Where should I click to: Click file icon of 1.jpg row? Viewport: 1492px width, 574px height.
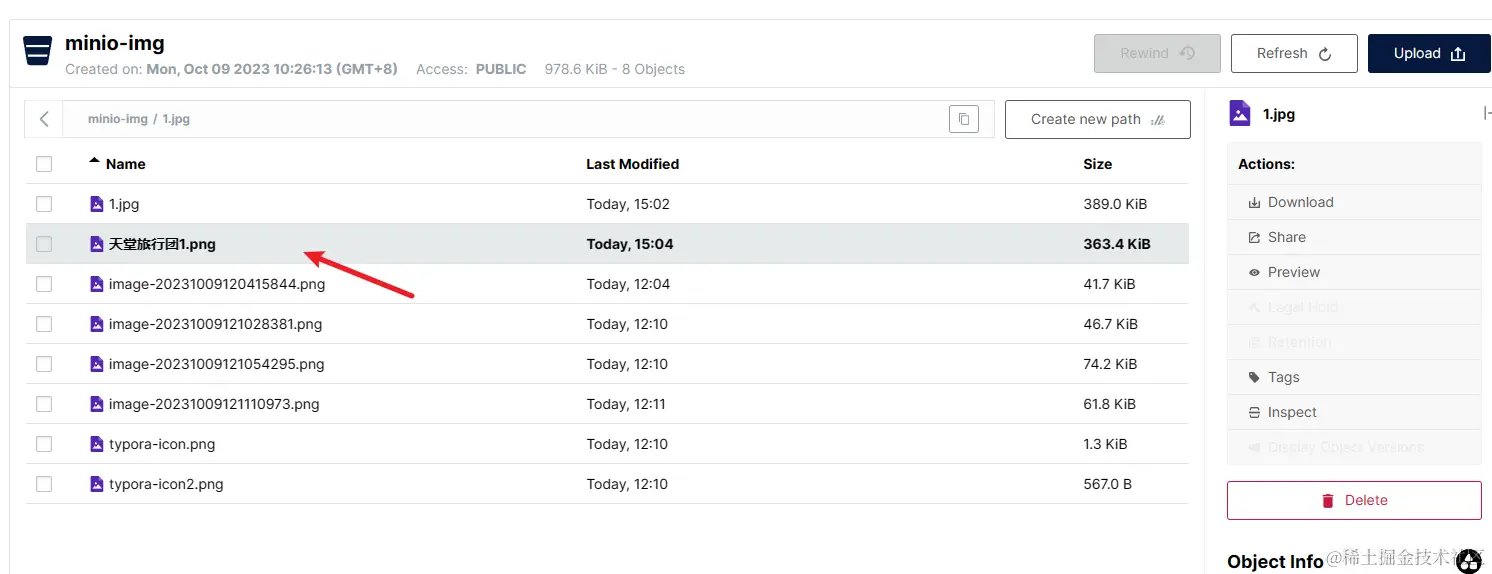coord(97,204)
